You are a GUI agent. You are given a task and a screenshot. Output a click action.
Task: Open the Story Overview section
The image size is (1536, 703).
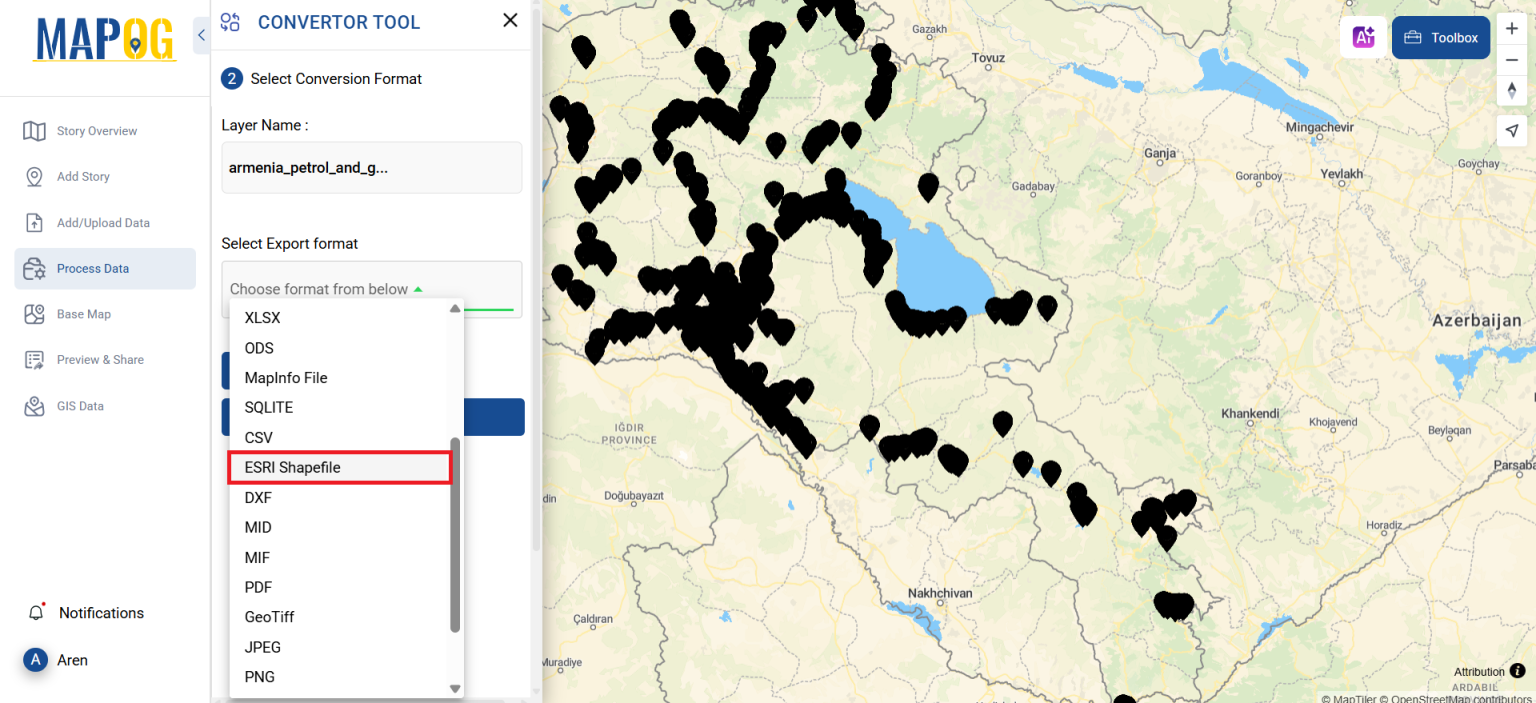tap(97, 130)
